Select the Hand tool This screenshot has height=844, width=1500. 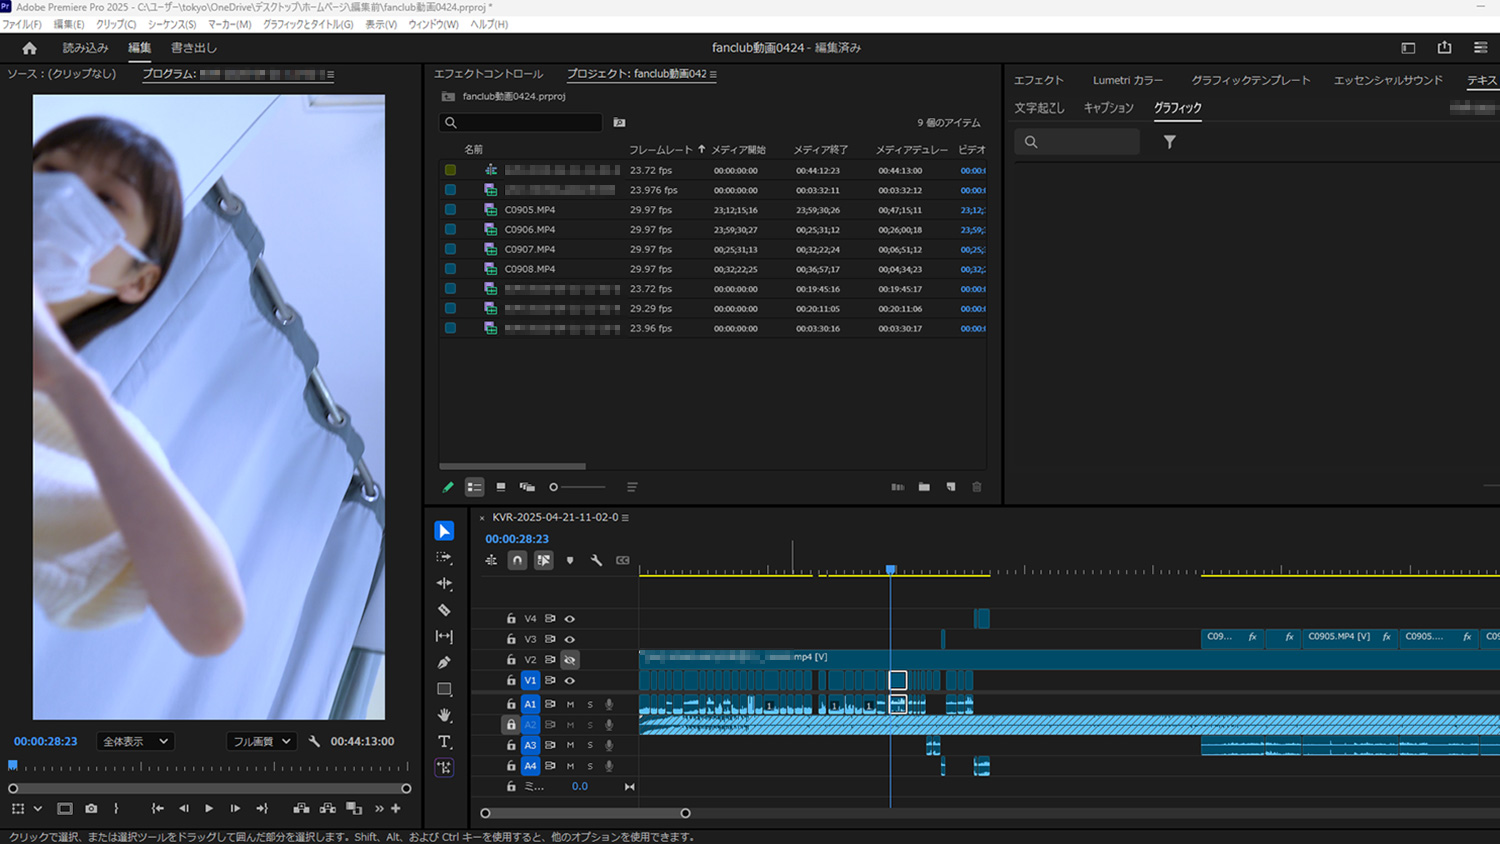444,715
